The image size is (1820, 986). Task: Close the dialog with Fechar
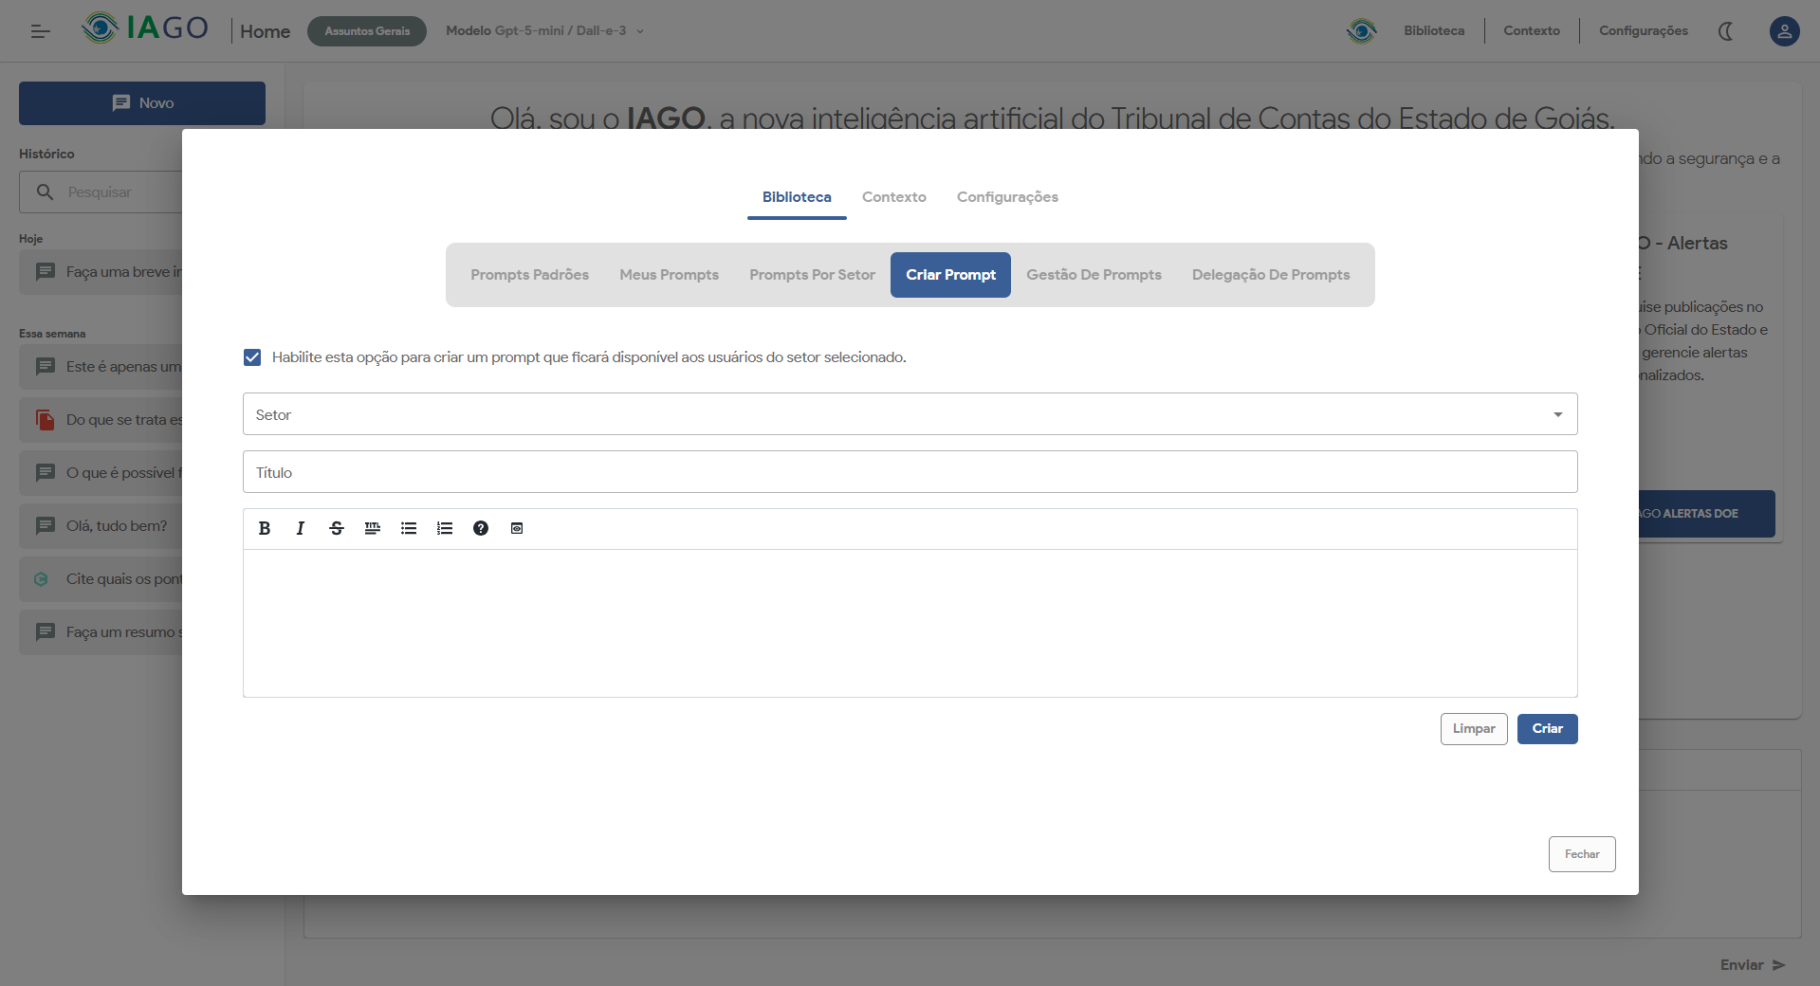(1581, 854)
